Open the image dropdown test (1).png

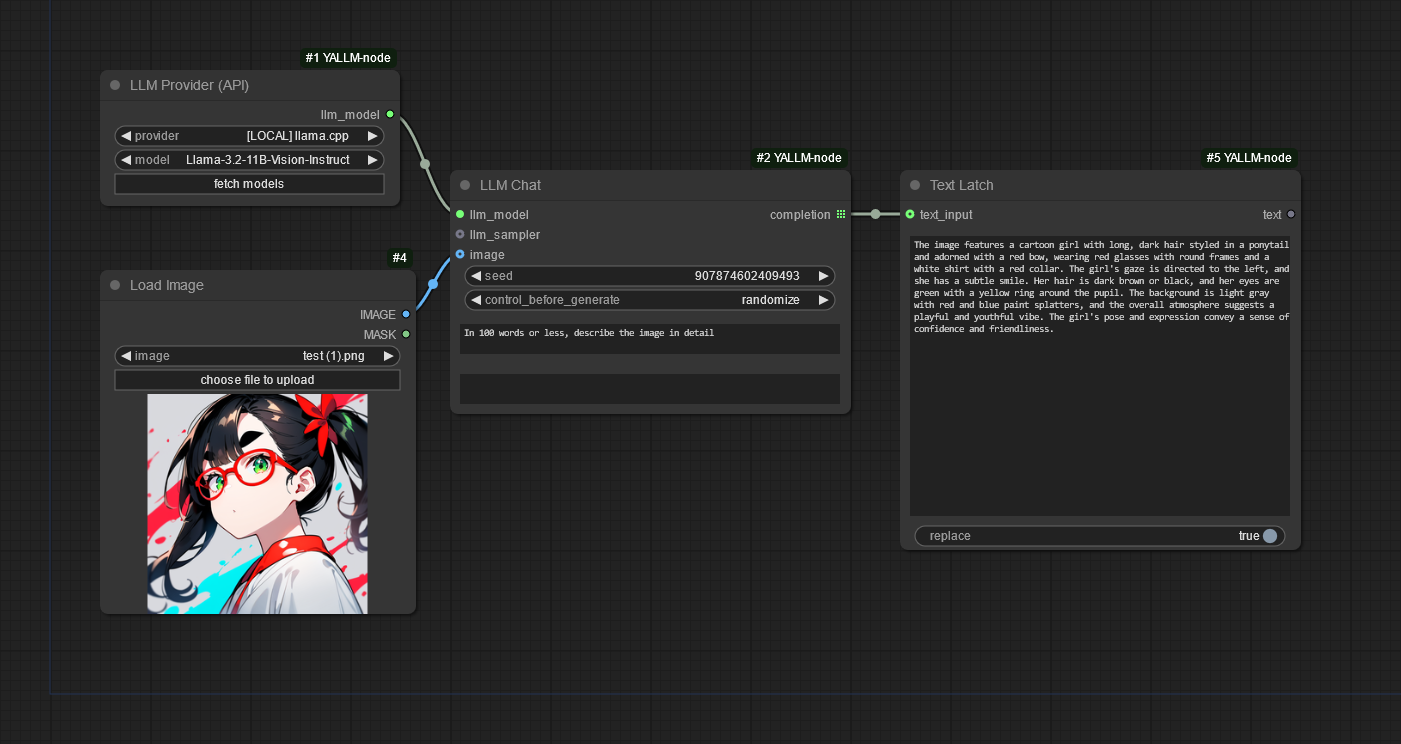click(x=258, y=356)
